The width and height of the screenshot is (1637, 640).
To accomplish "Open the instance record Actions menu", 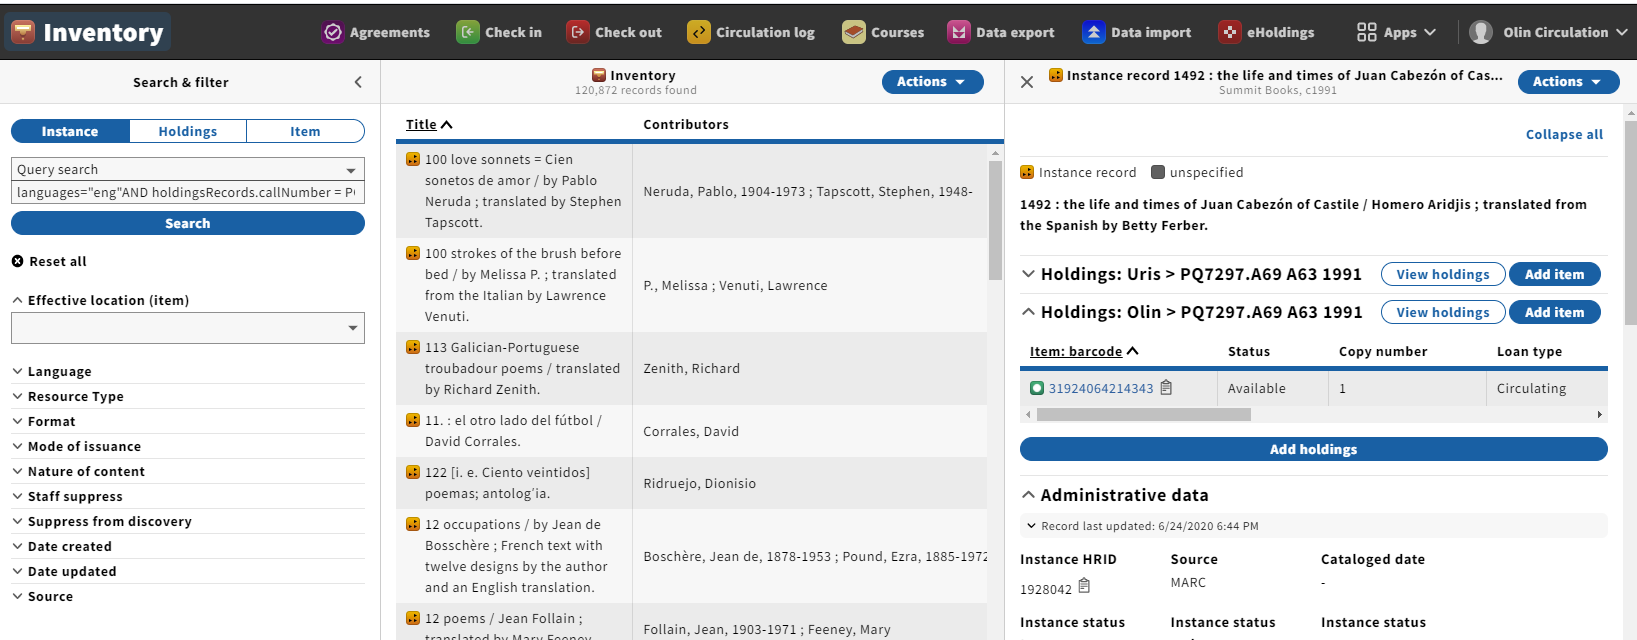I will (x=1568, y=82).
